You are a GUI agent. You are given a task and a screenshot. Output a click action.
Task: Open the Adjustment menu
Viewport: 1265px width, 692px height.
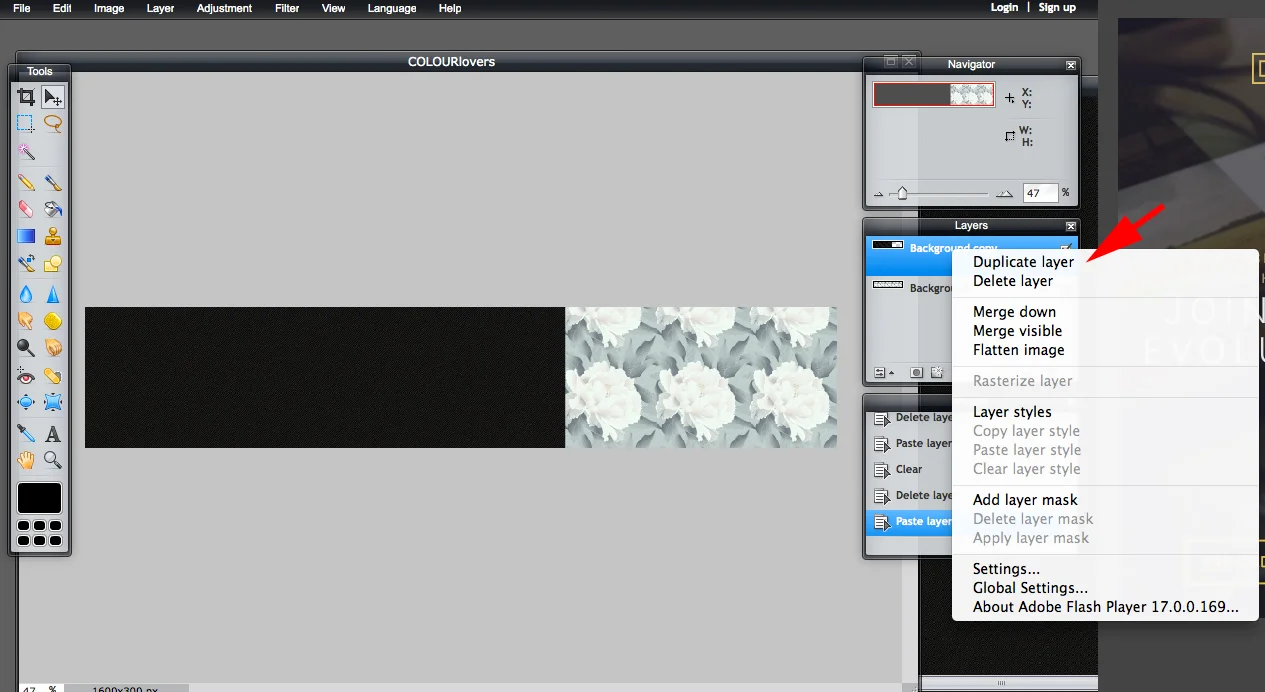pos(224,8)
